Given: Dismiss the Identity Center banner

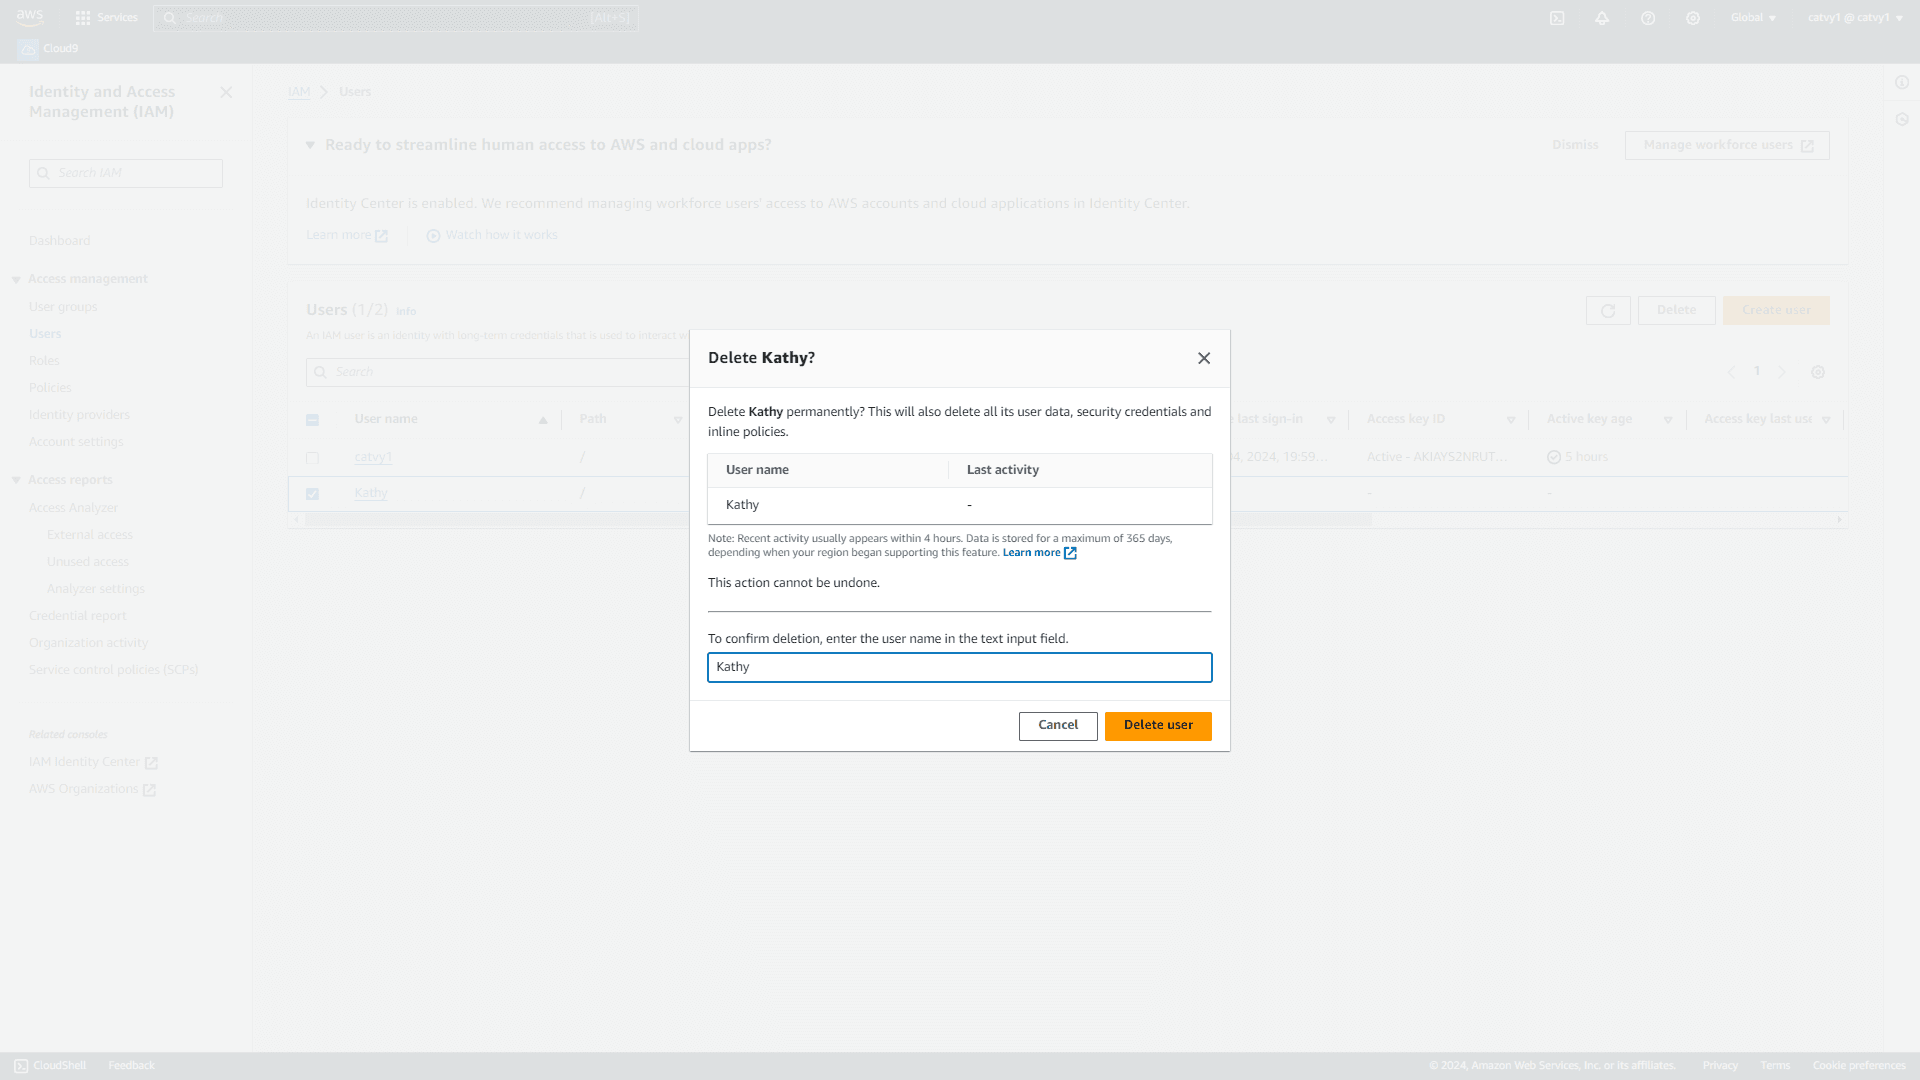Looking at the screenshot, I should coord(1575,146).
